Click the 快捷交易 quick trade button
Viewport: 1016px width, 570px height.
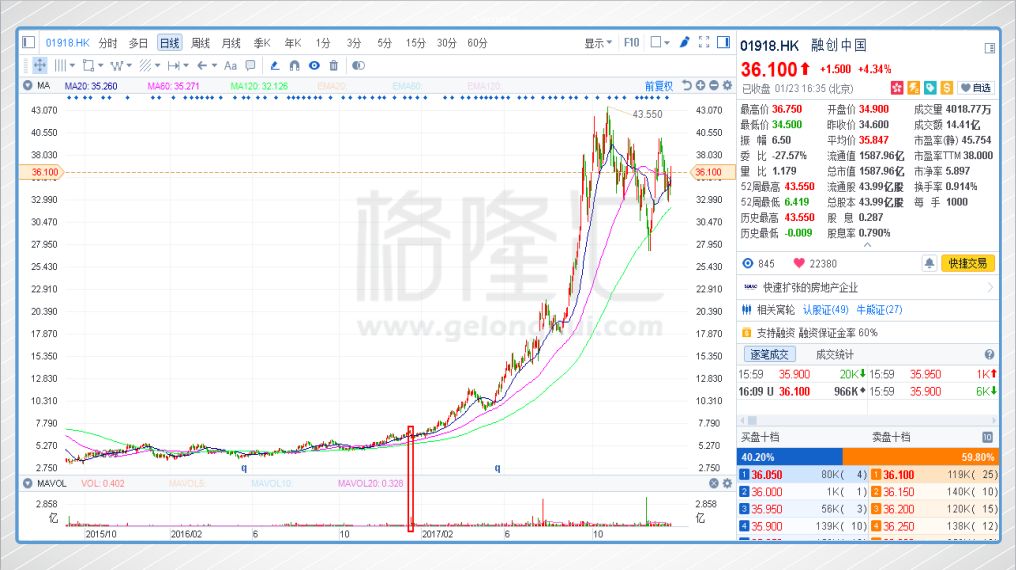pyautogui.click(x=967, y=263)
